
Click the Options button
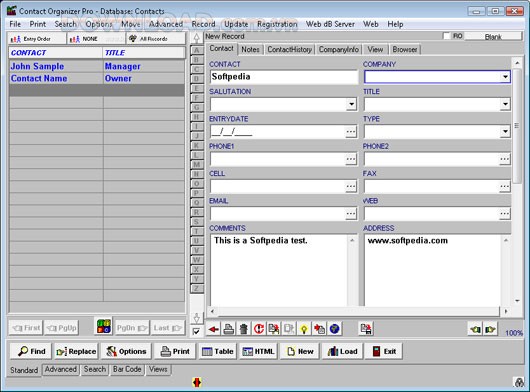[x=126, y=351]
